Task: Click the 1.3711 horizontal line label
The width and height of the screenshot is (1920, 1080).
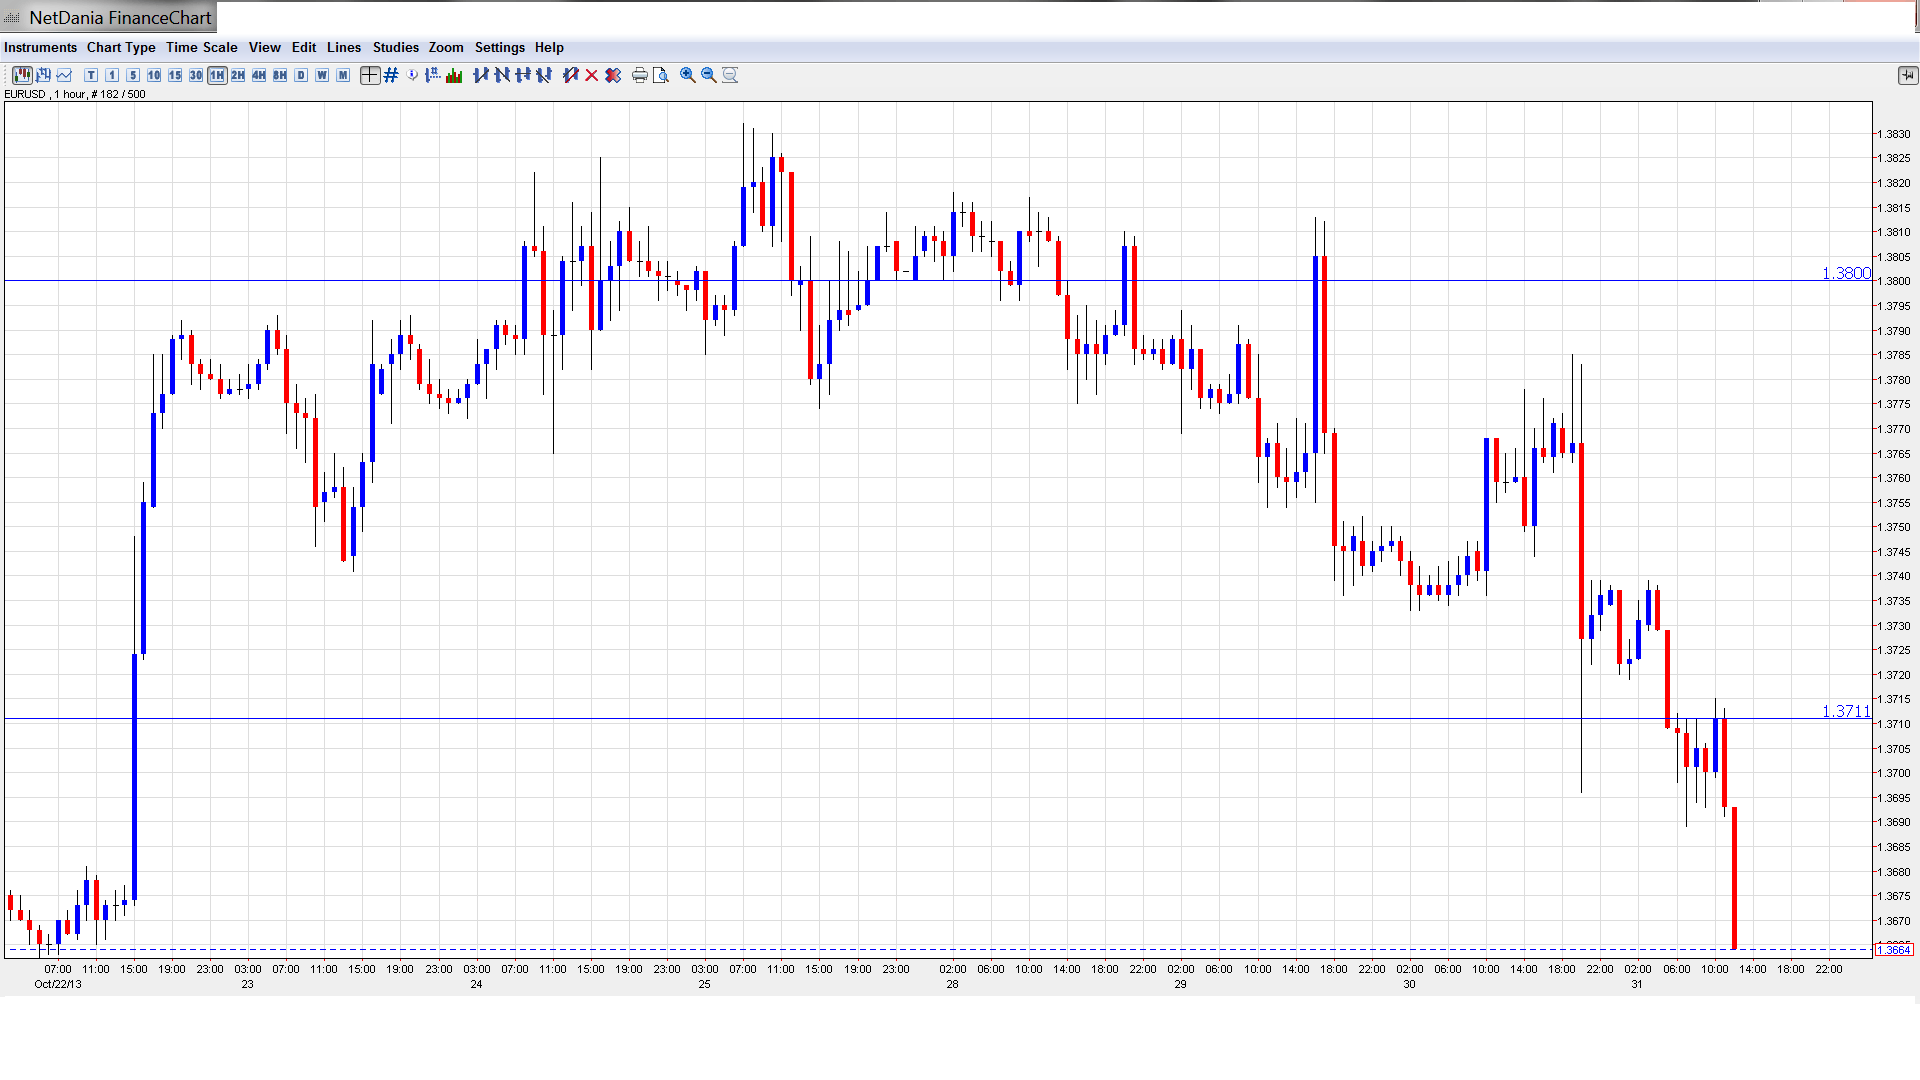Action: pyautogui.click(x=1845, y=711)
